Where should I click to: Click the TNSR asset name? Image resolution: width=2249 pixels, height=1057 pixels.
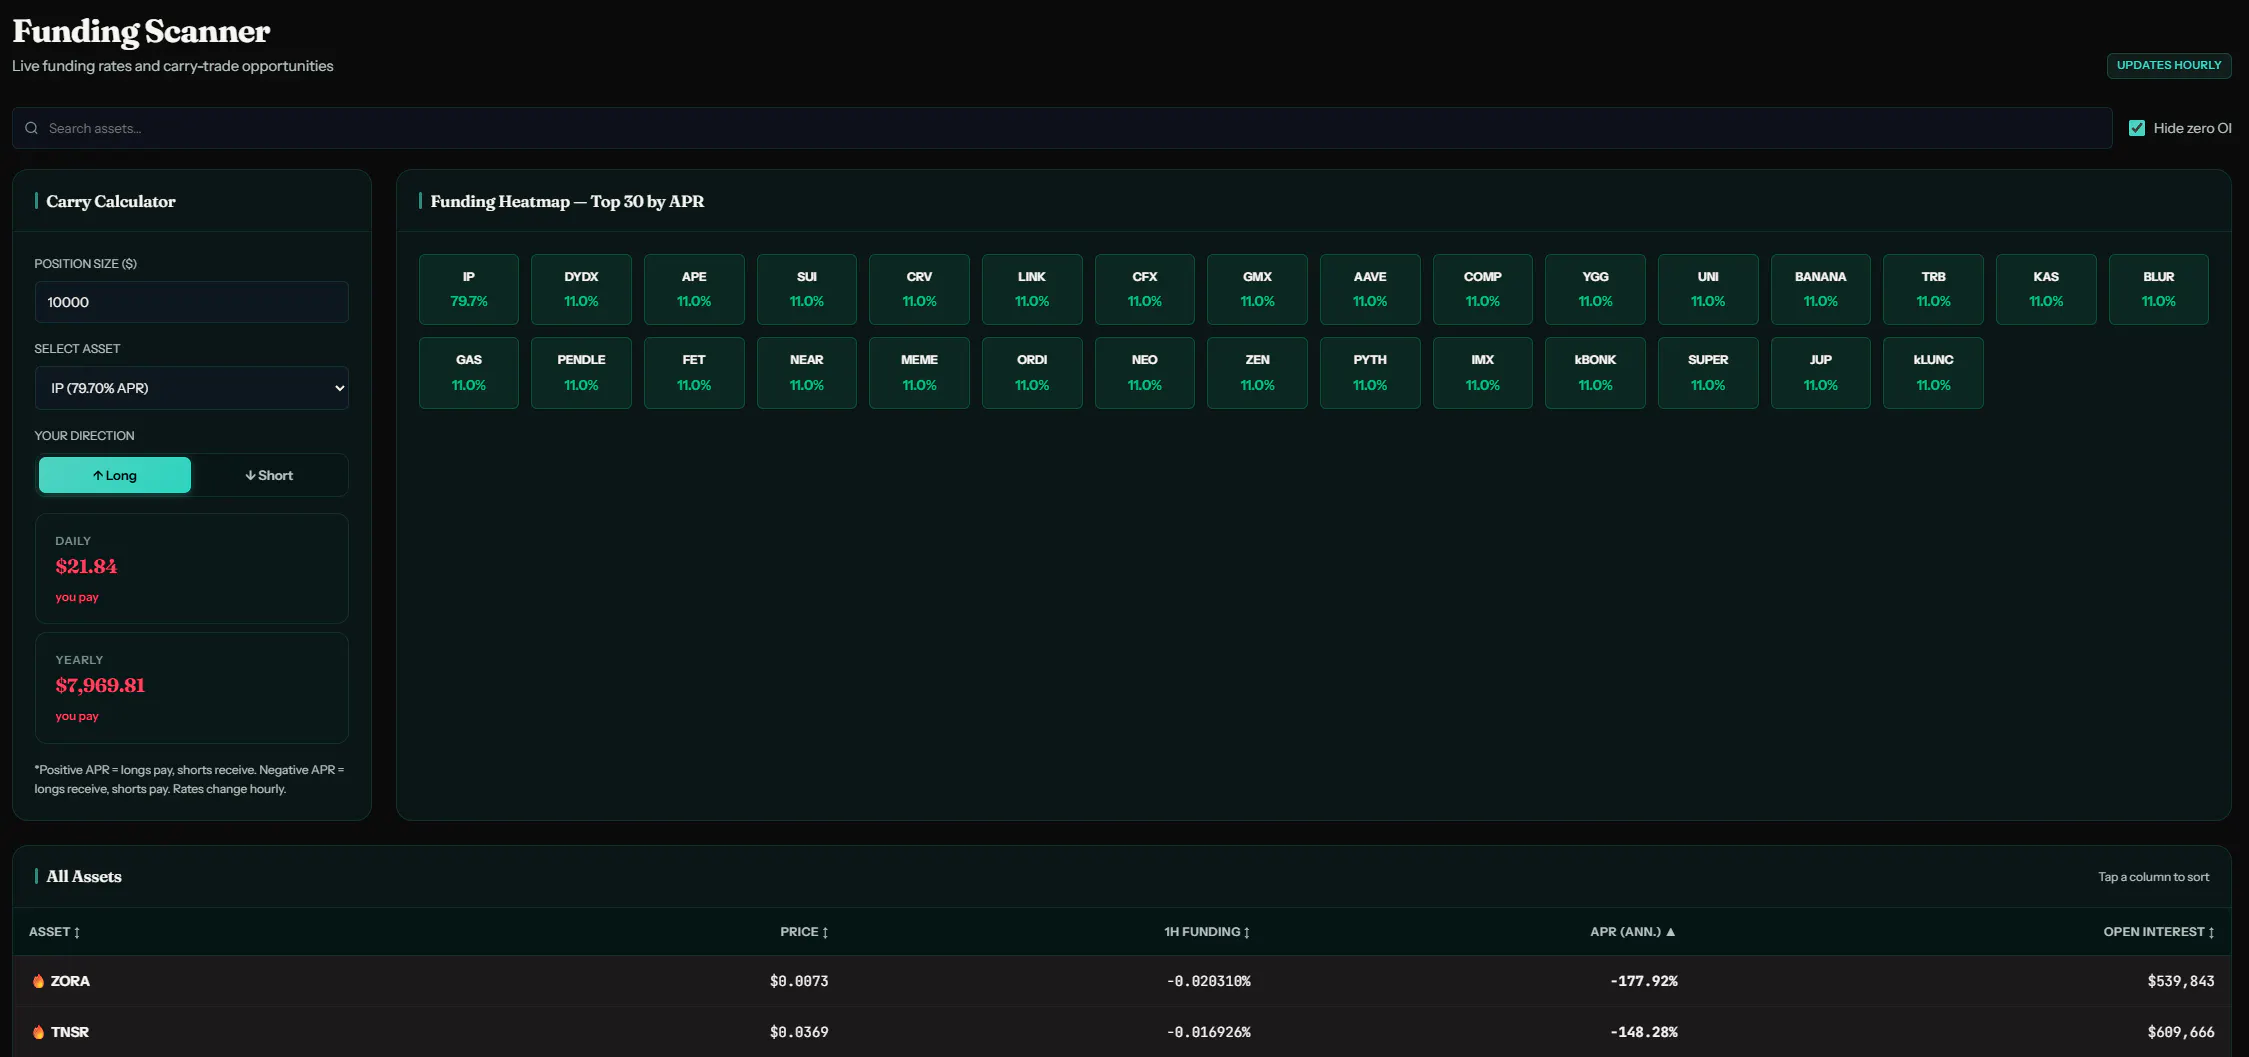point(70,1032)
